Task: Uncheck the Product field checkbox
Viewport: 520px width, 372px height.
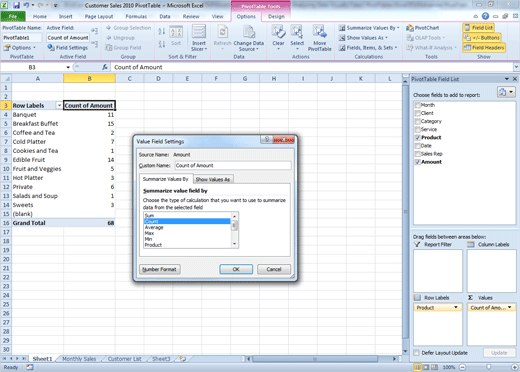Action: (x=417, y=137)
